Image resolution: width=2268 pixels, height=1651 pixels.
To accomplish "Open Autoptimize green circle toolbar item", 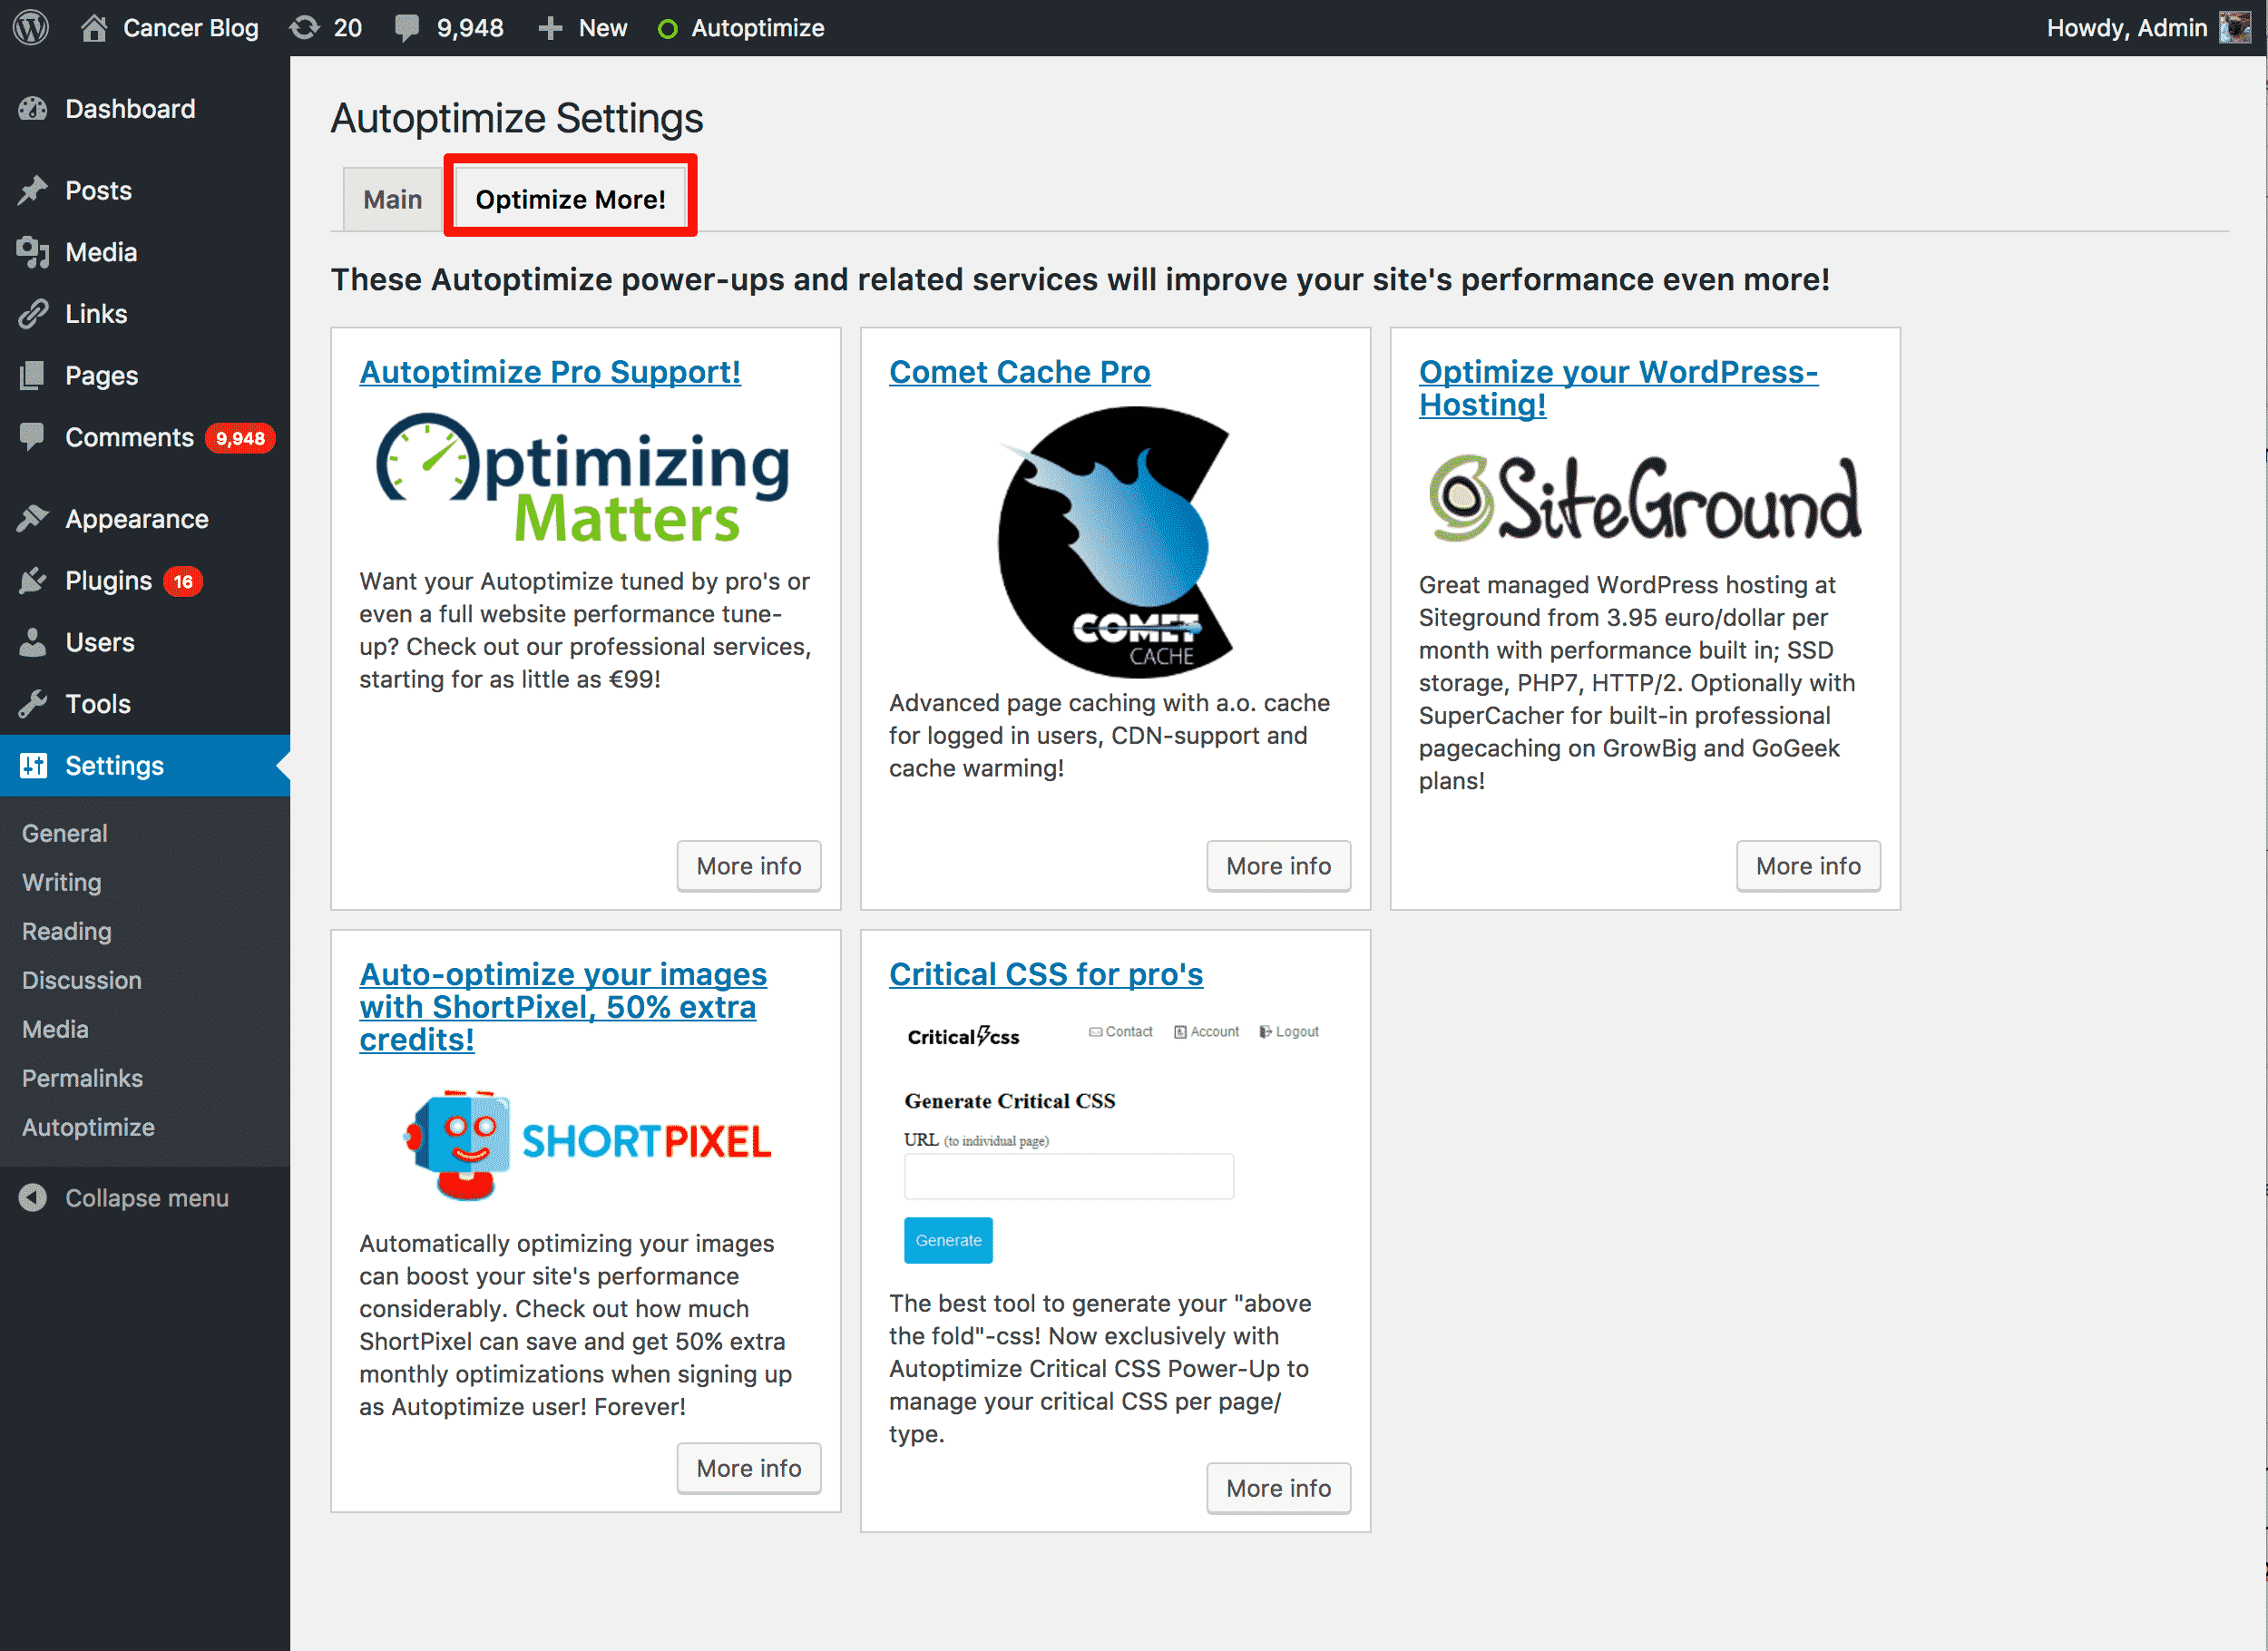I will pyautogui.click(x=667, y=29).
